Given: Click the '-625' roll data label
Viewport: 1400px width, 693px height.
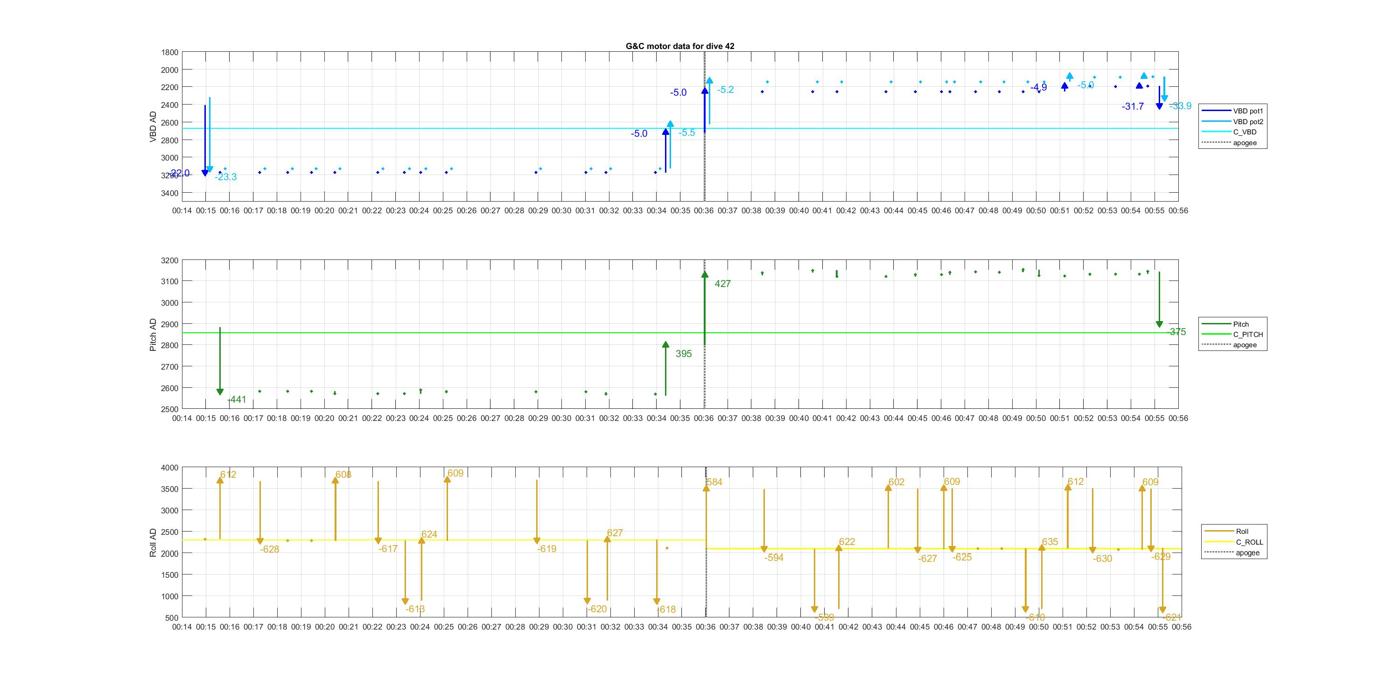Looking at the screenshot, I should [962, 557].
